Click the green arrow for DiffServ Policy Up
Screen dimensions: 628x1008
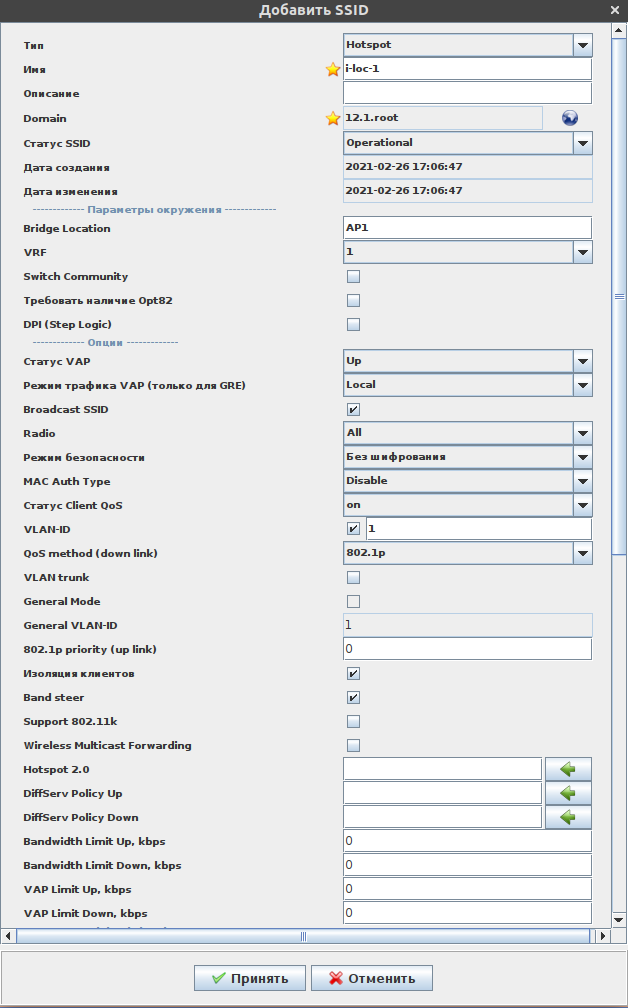[568, 793]
